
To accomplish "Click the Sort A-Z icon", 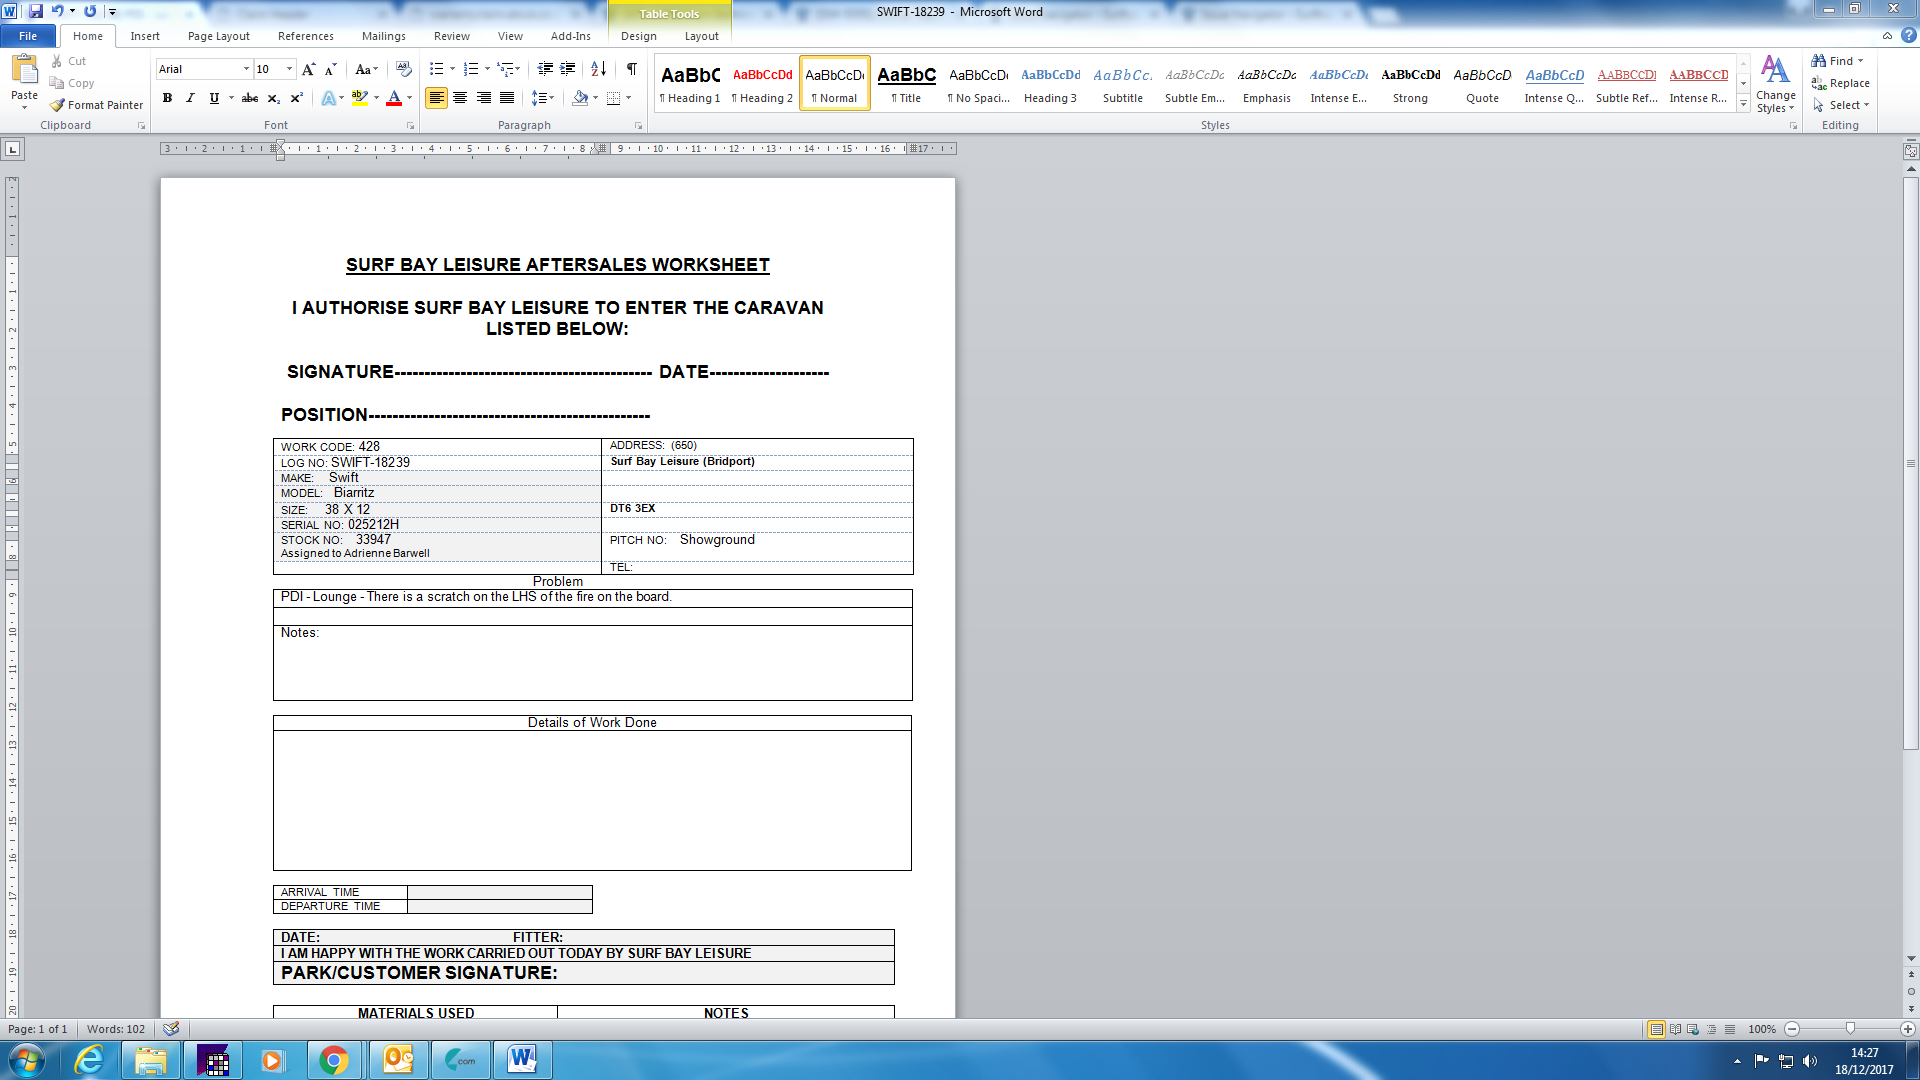I will (x=598, y=69).
